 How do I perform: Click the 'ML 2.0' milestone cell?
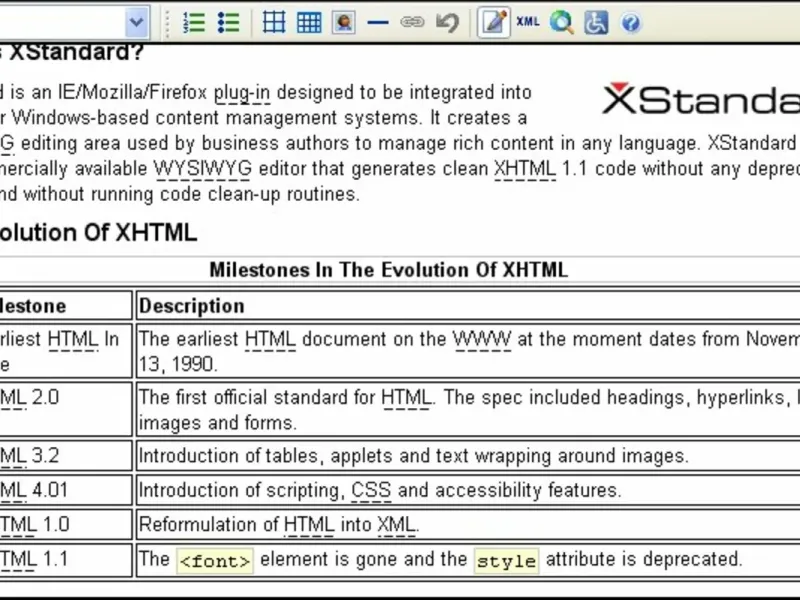pyautogui.click(x=65, y=410)
